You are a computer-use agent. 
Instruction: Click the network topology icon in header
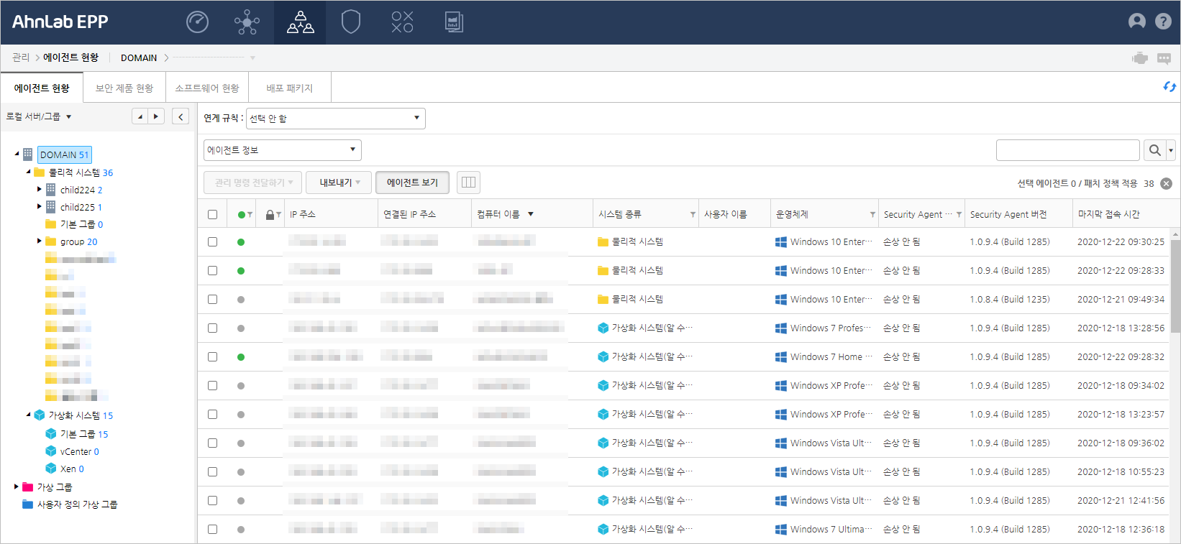click(246, 22)
